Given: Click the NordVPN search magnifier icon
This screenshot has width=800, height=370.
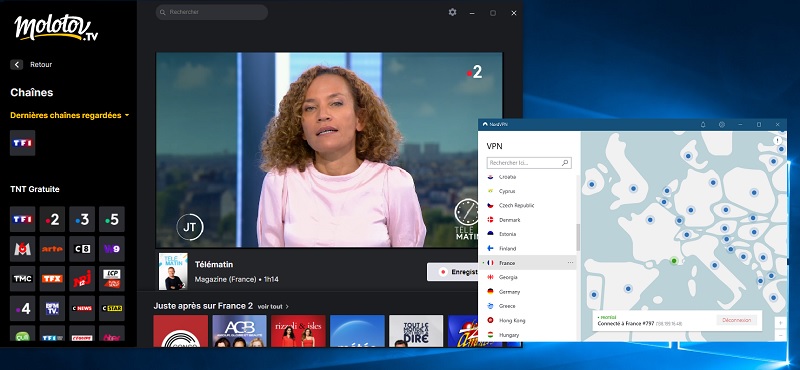Looking at the screenshot, I should (x=565, y=163).
